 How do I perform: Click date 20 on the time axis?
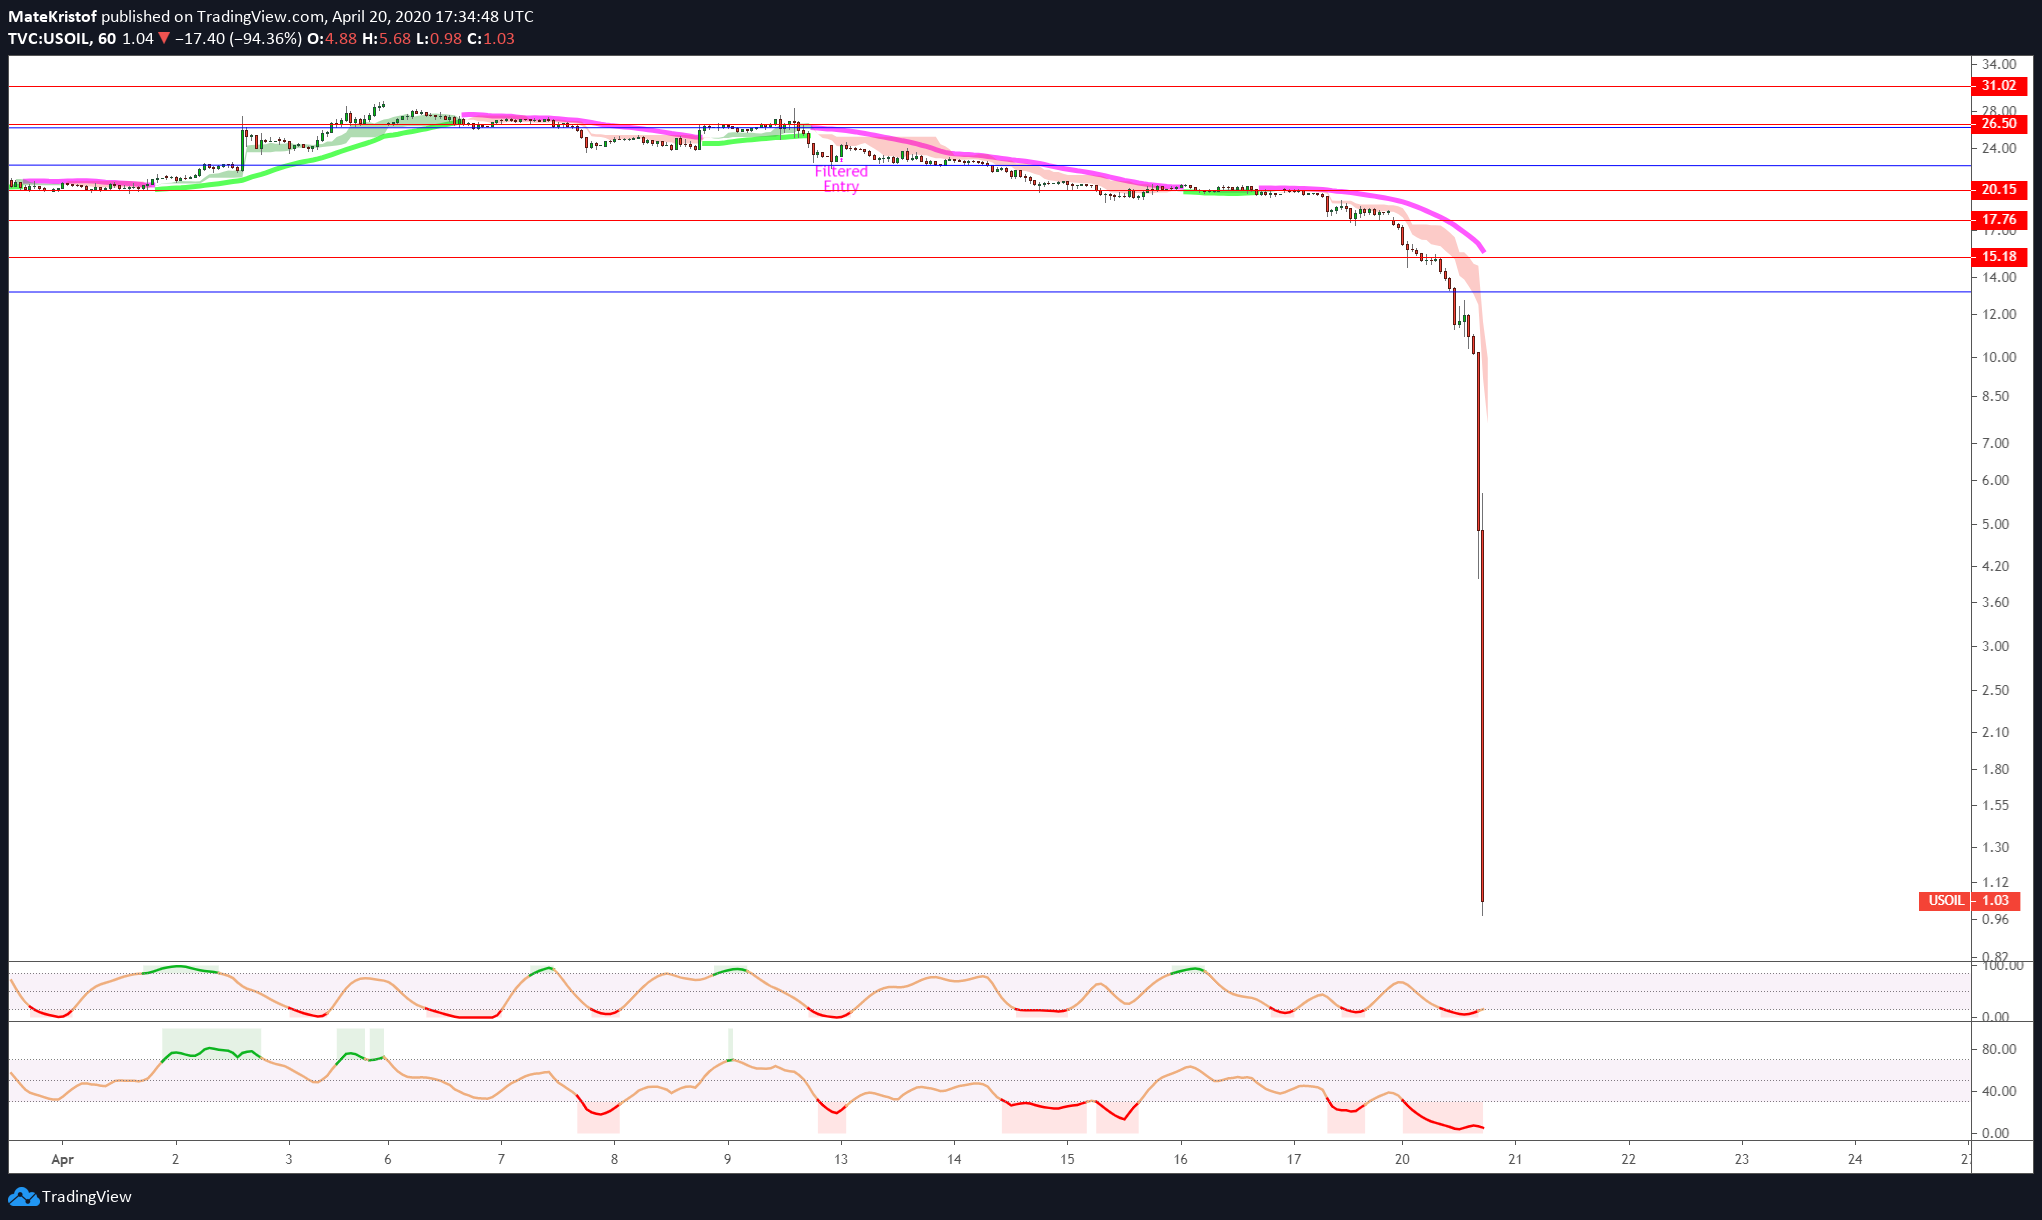pyautogui.click(x=1402, y=1159)
